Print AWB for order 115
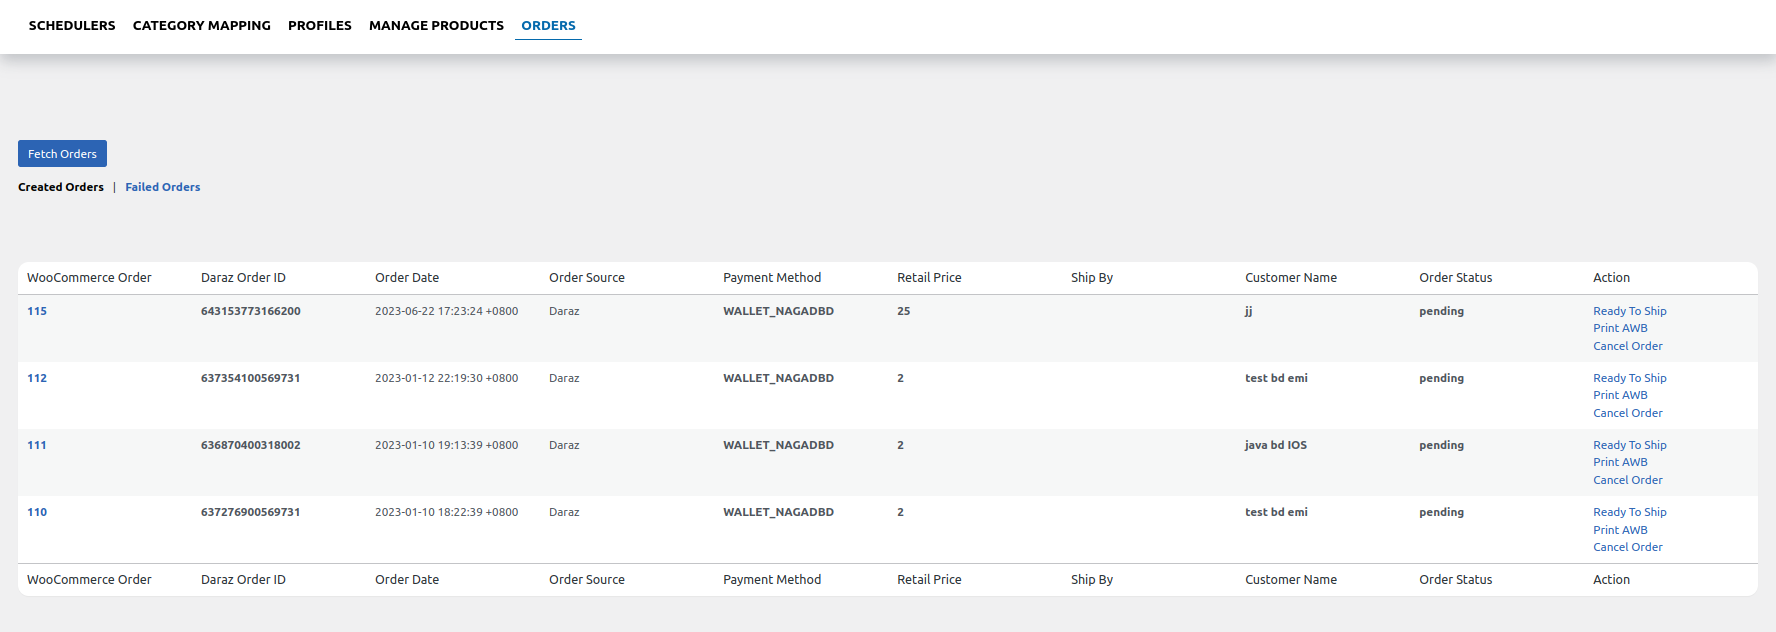The width and height of the screenshot is (1776, 632). coord(1620,328)
